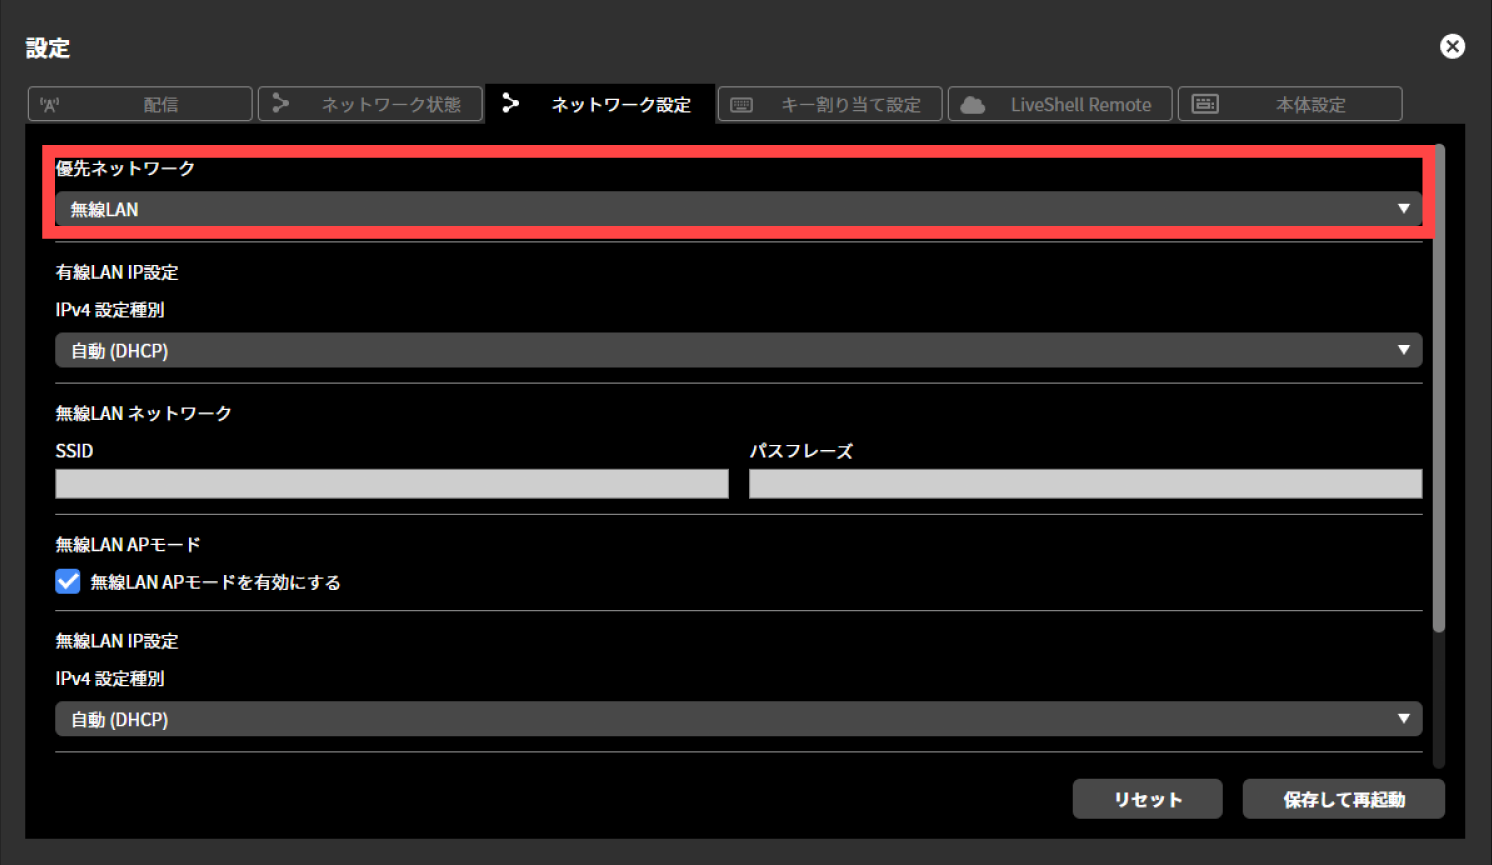Switch to the ネットワーク状態 tab
The image size is (1492, 865).
pyautogui.click(x=370, y=103)
